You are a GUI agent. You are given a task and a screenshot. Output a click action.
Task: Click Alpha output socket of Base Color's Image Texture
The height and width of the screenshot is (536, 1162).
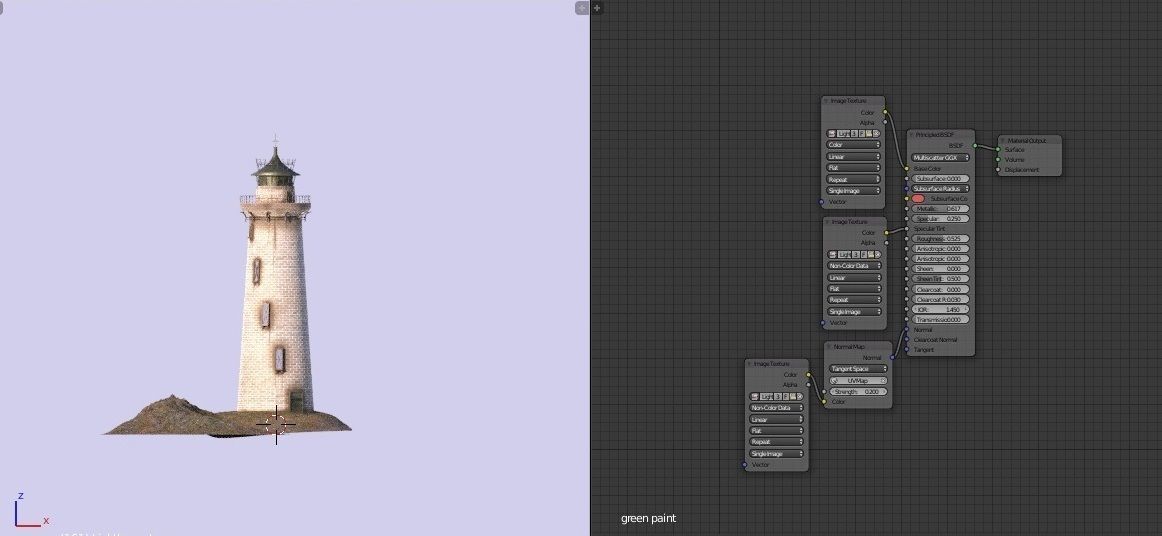(886, 122)
